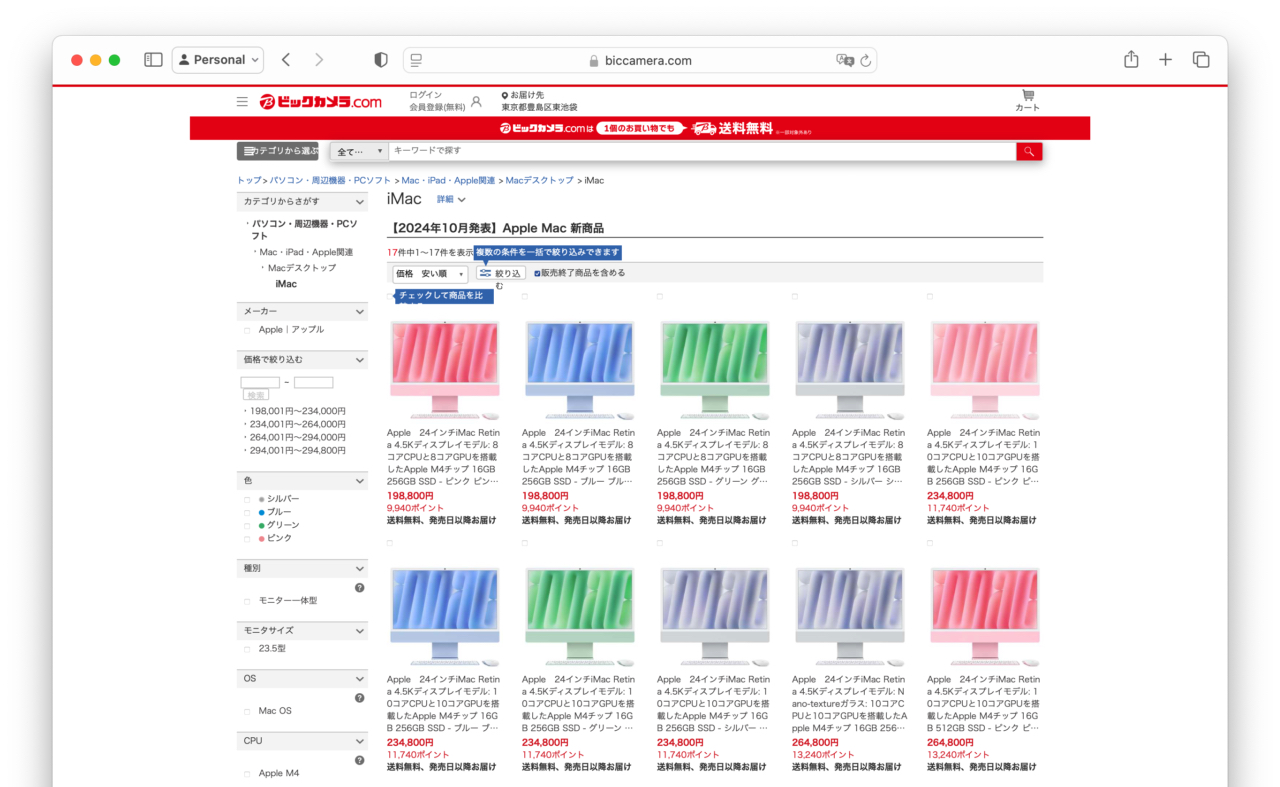Add a new tab with plus icon
The width and height of the screenshot is (1280, 787).
point(1165,60)
